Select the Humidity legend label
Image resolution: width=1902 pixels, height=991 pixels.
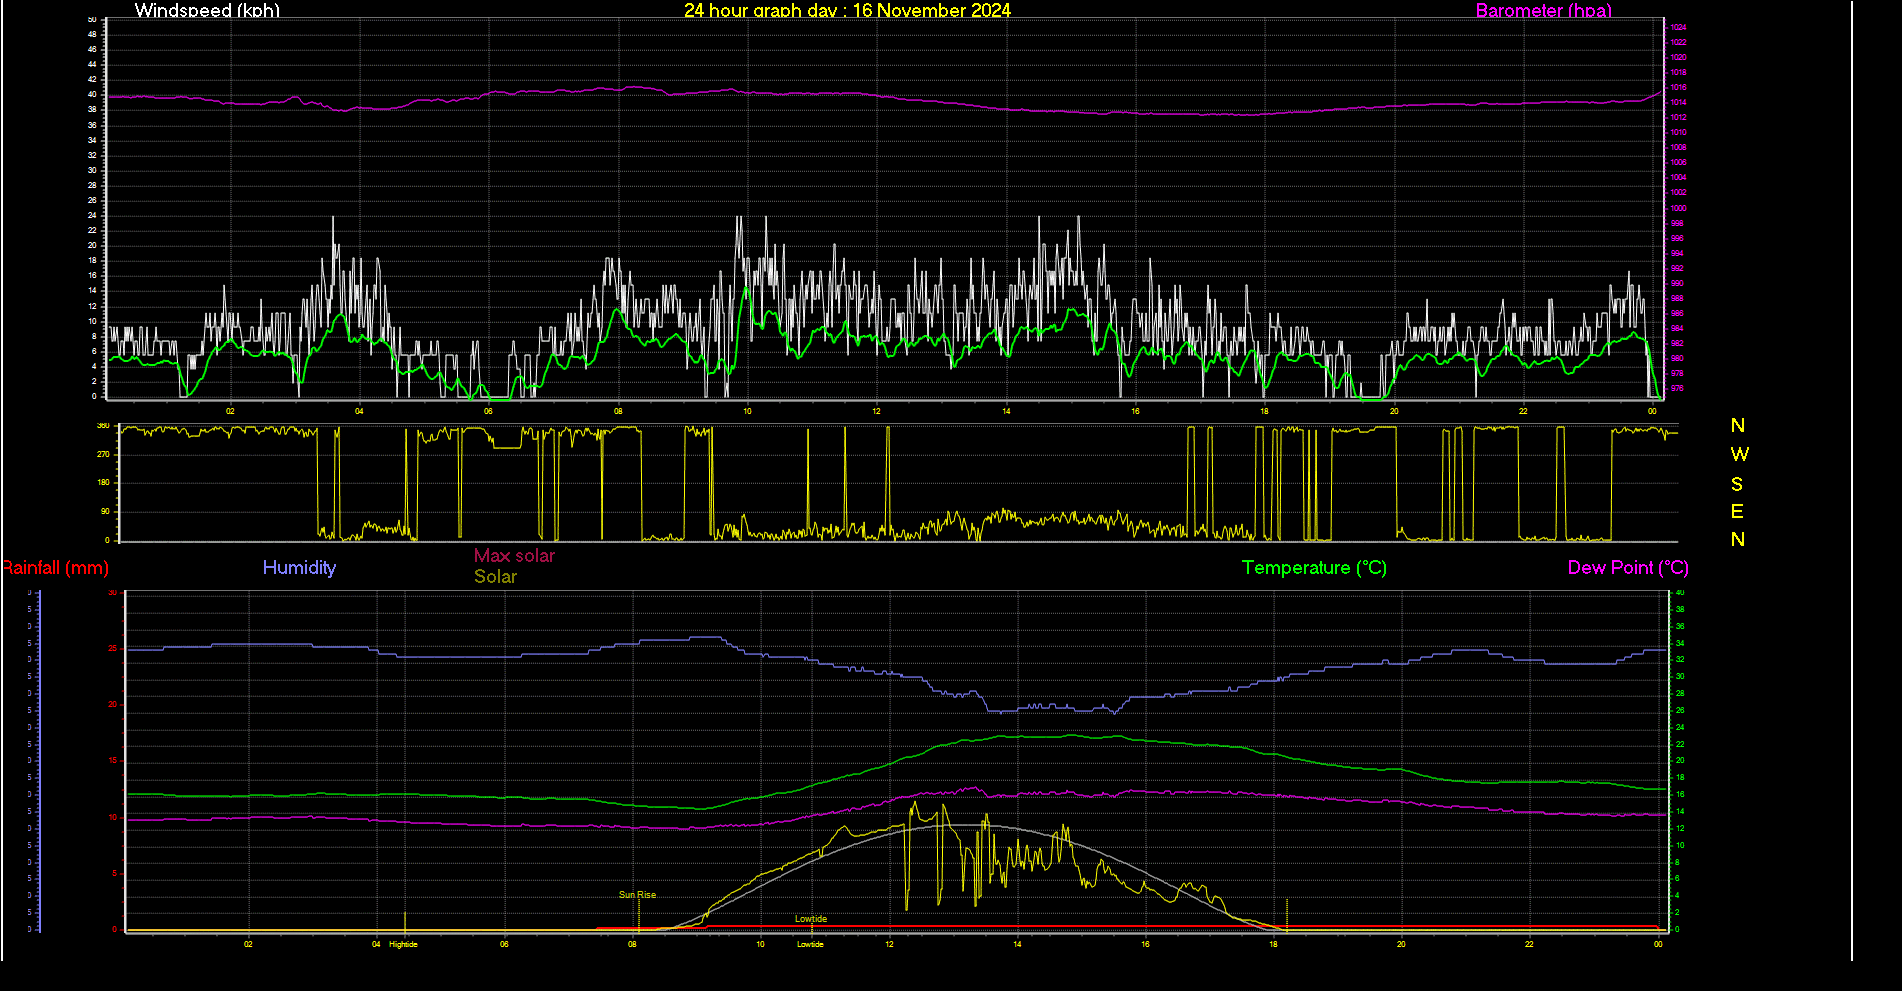point(299,567)
